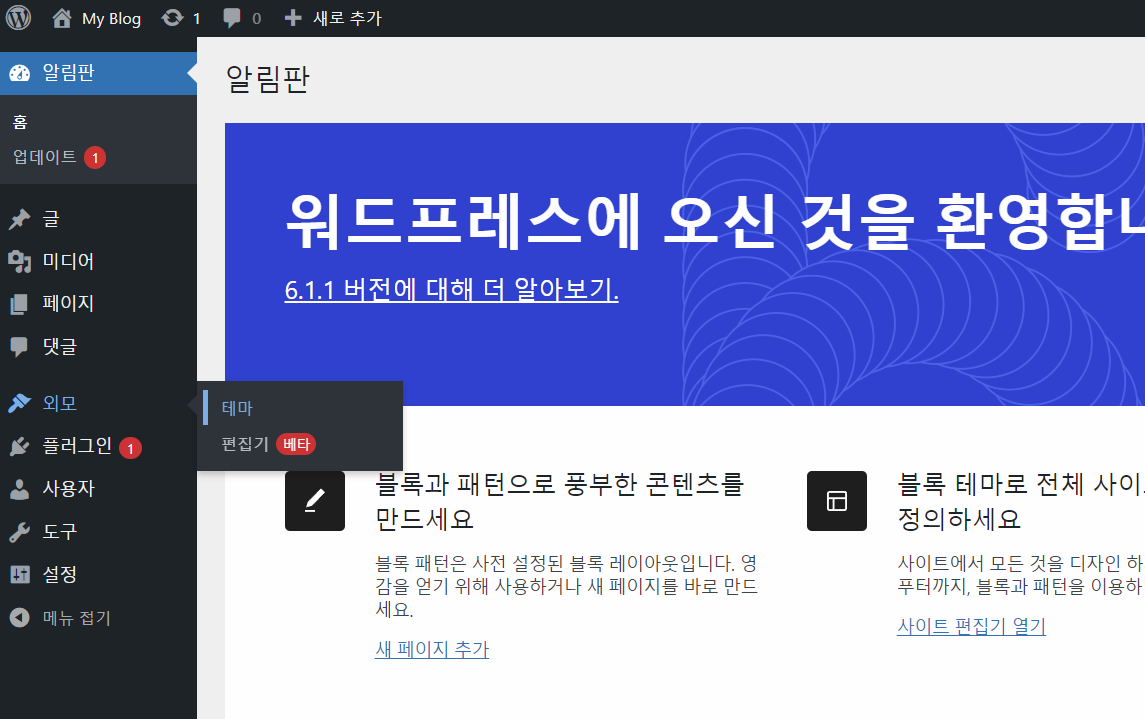Click the pushpin icon for 글

[20, 219]
